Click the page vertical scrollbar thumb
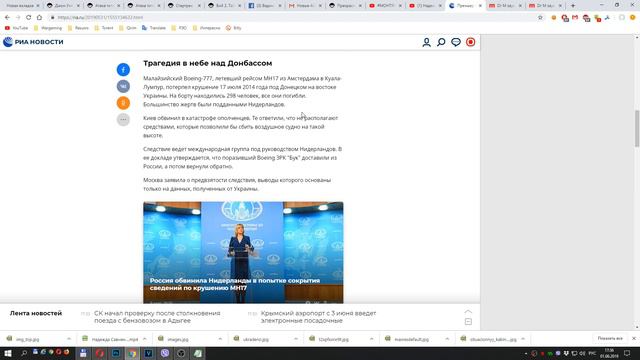The height and width of the screenshot is (360, 640). 637,128
